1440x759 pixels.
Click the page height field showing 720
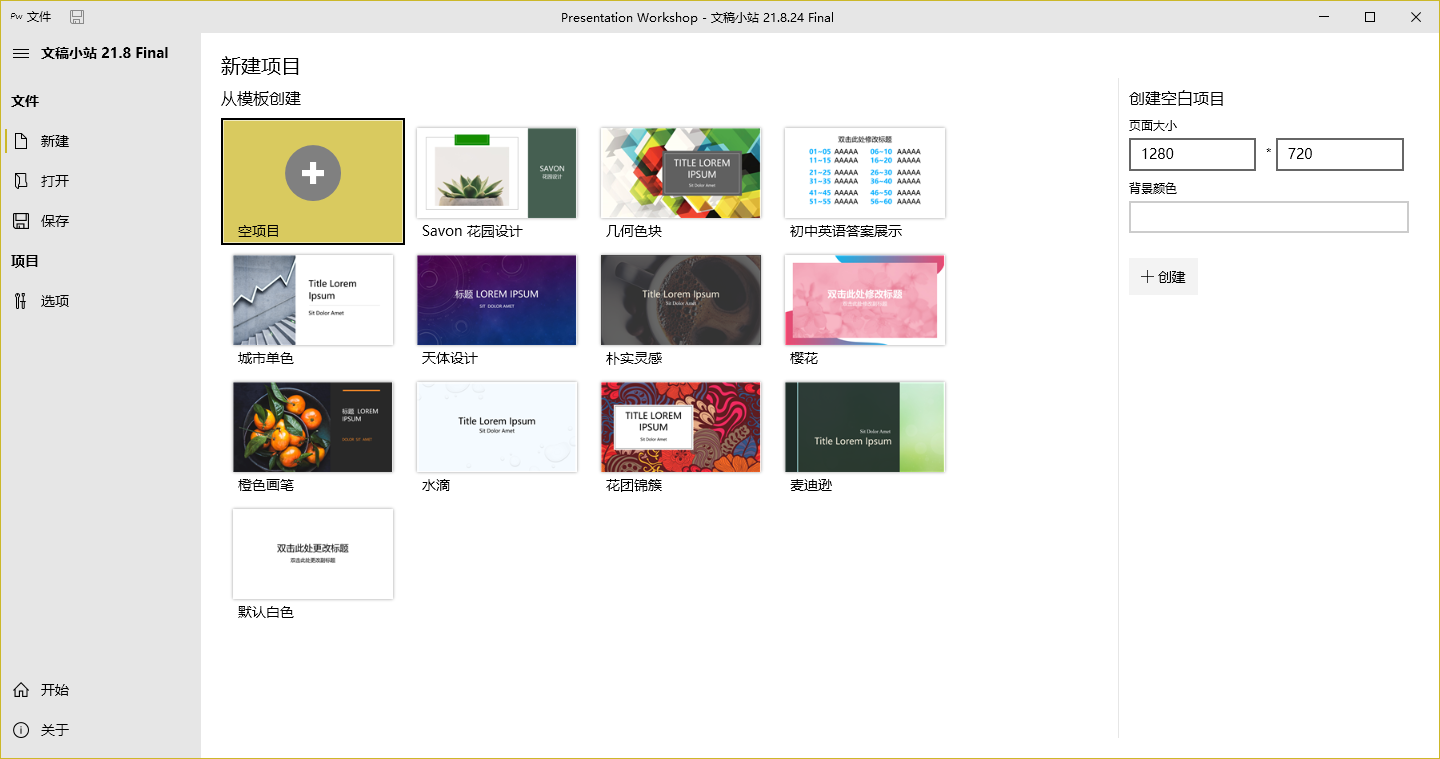[x=1339, y=154]
